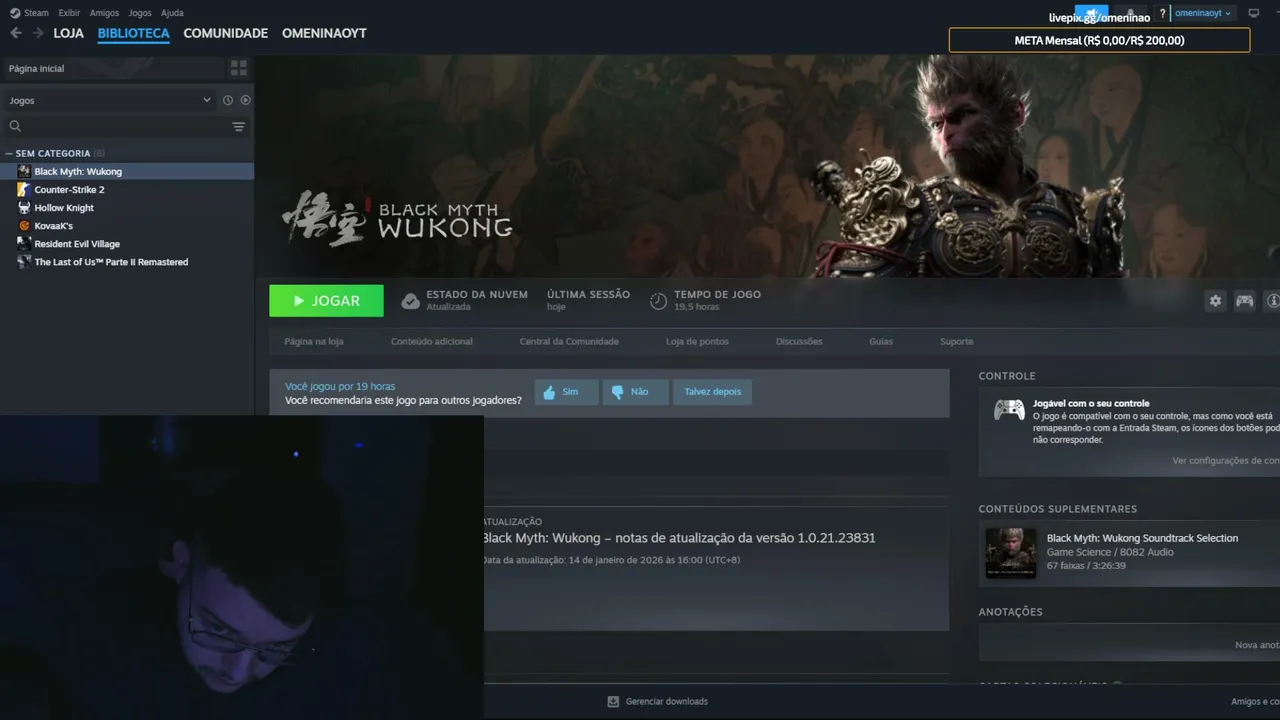
Task: Open the Exibir menu
Action: click(x=69, y=13)
